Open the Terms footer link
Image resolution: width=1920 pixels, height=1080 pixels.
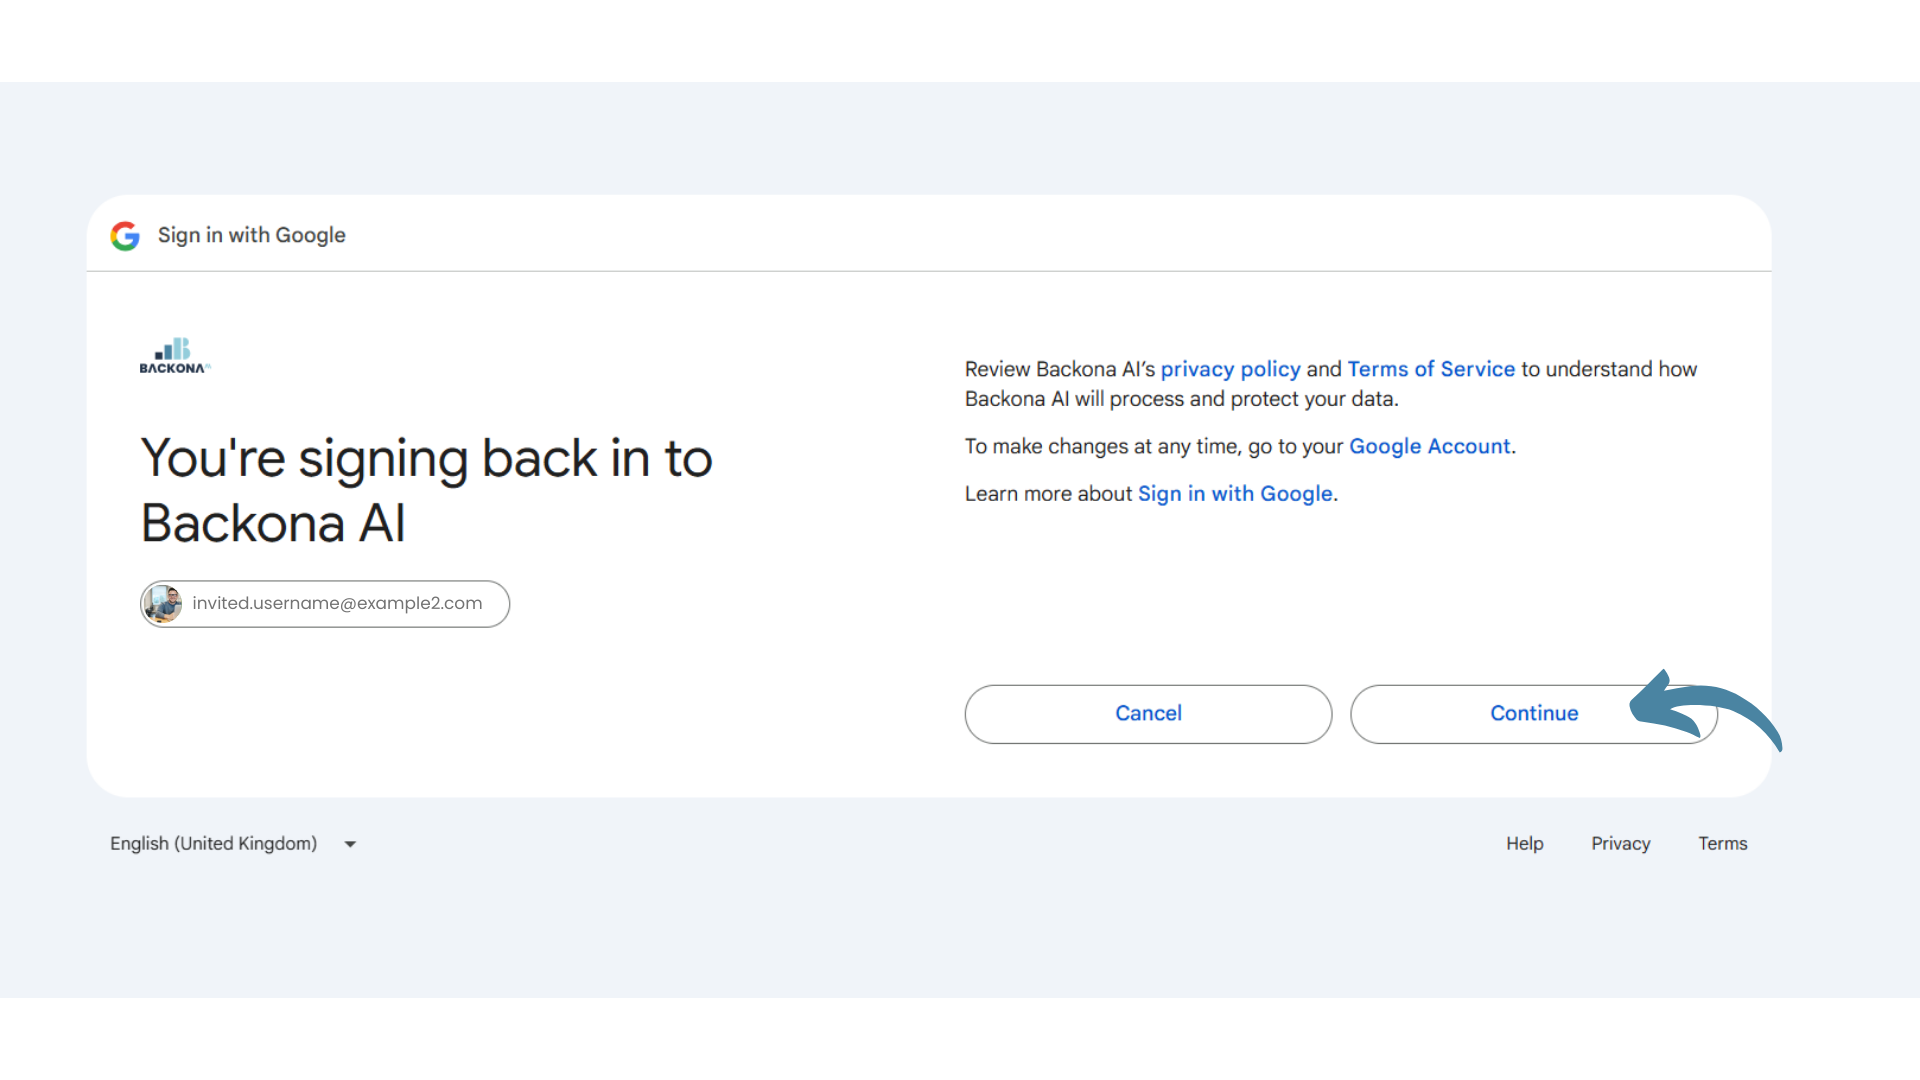[x=1723, y=844]
